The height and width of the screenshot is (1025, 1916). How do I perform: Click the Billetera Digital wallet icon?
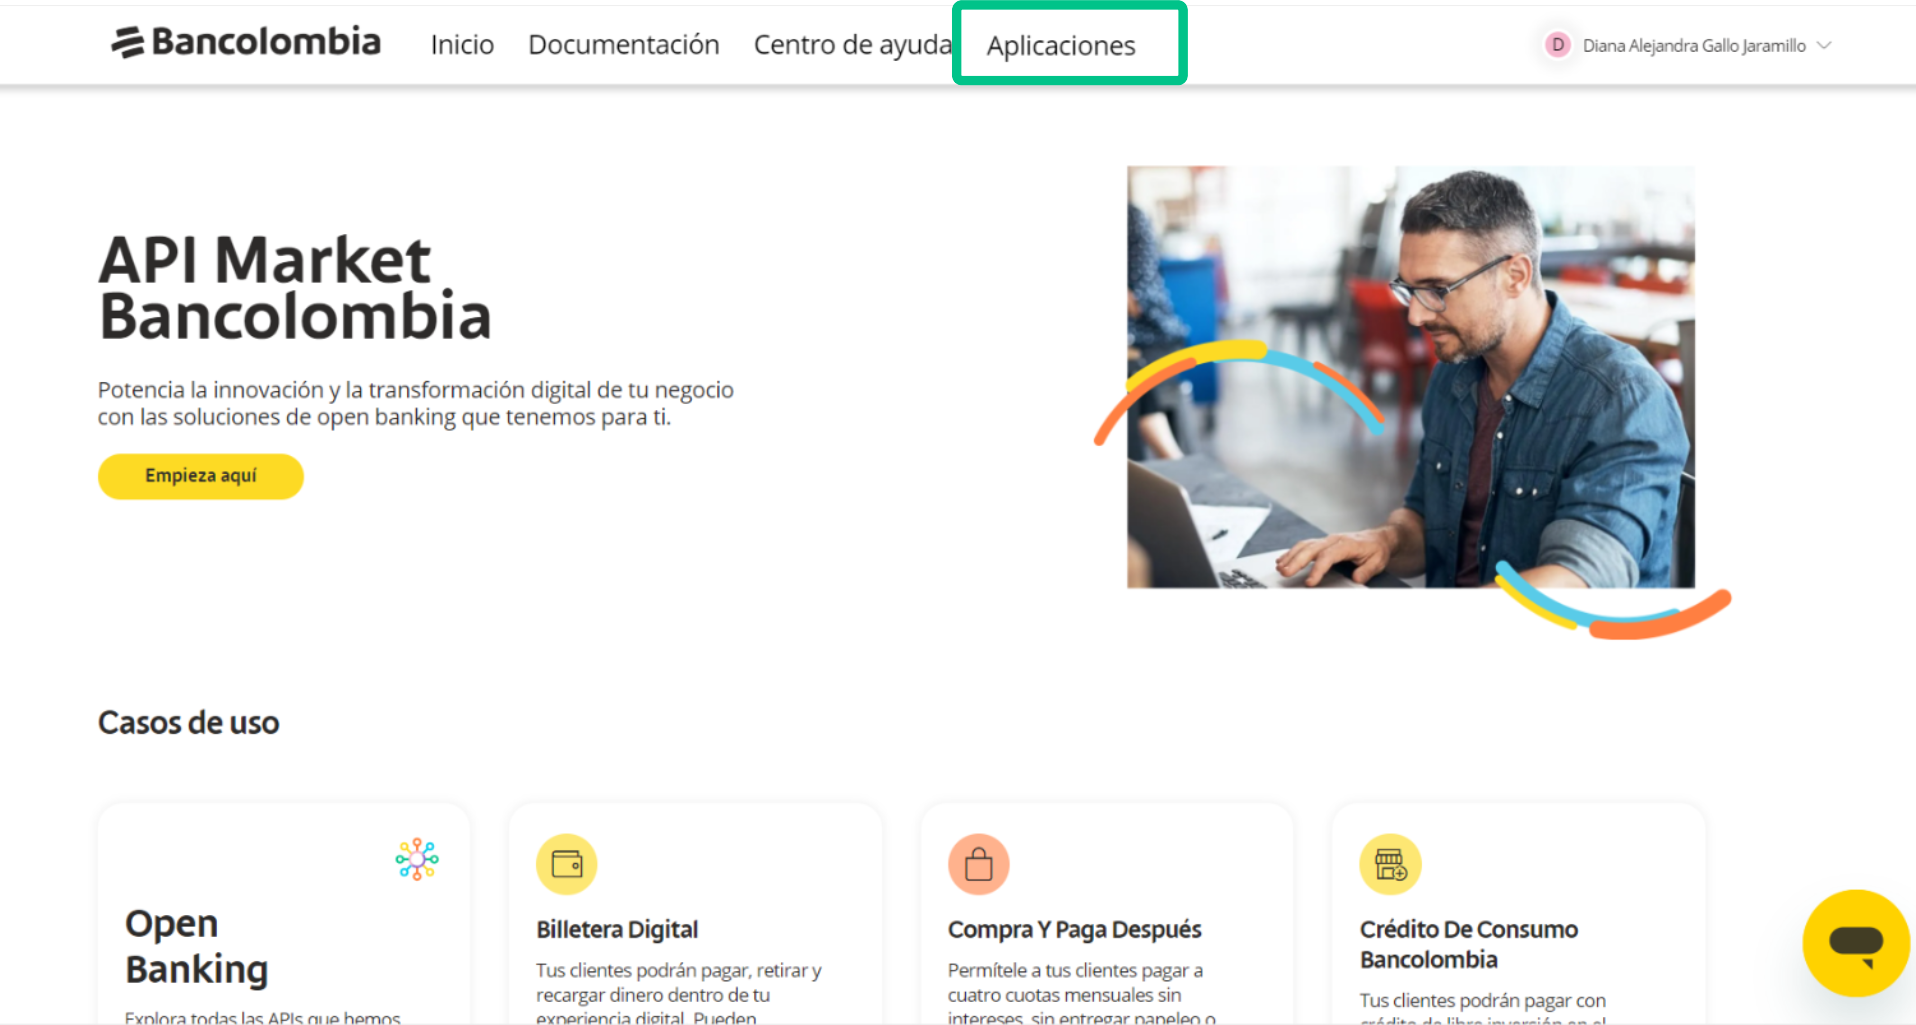pos(567,864)
